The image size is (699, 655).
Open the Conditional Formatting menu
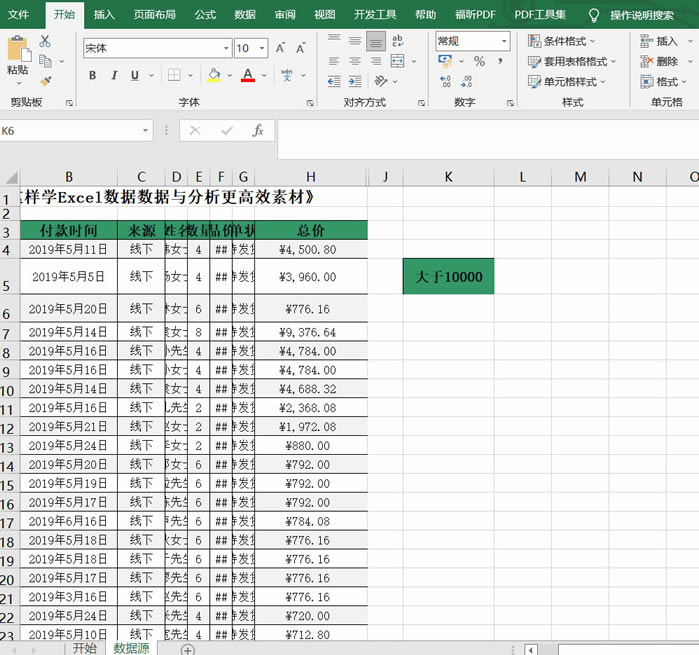click(561, 41)
